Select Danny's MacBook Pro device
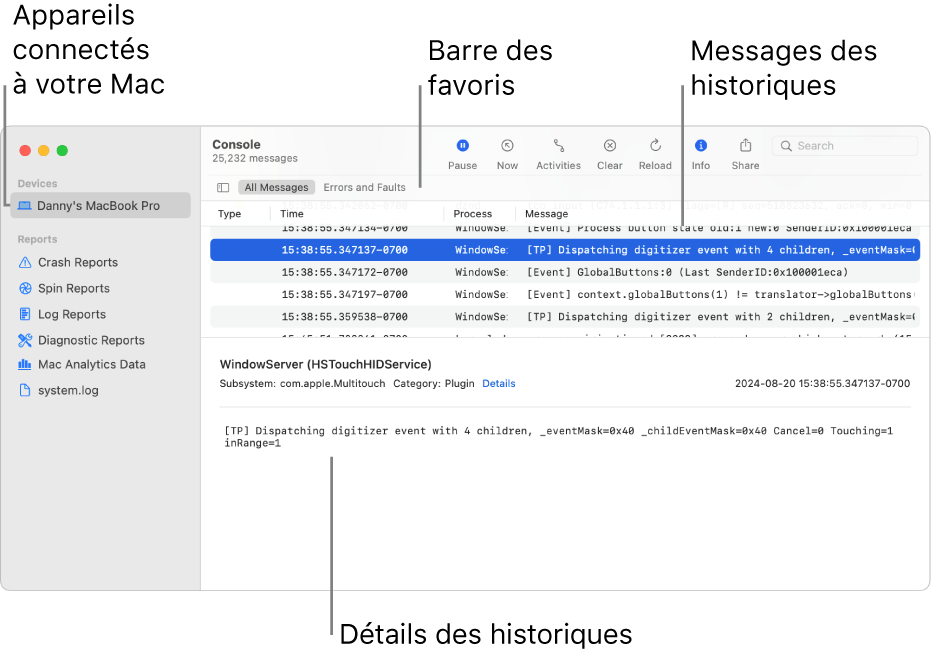This screenshot has width=934, height=657. [x=100, y=205]
